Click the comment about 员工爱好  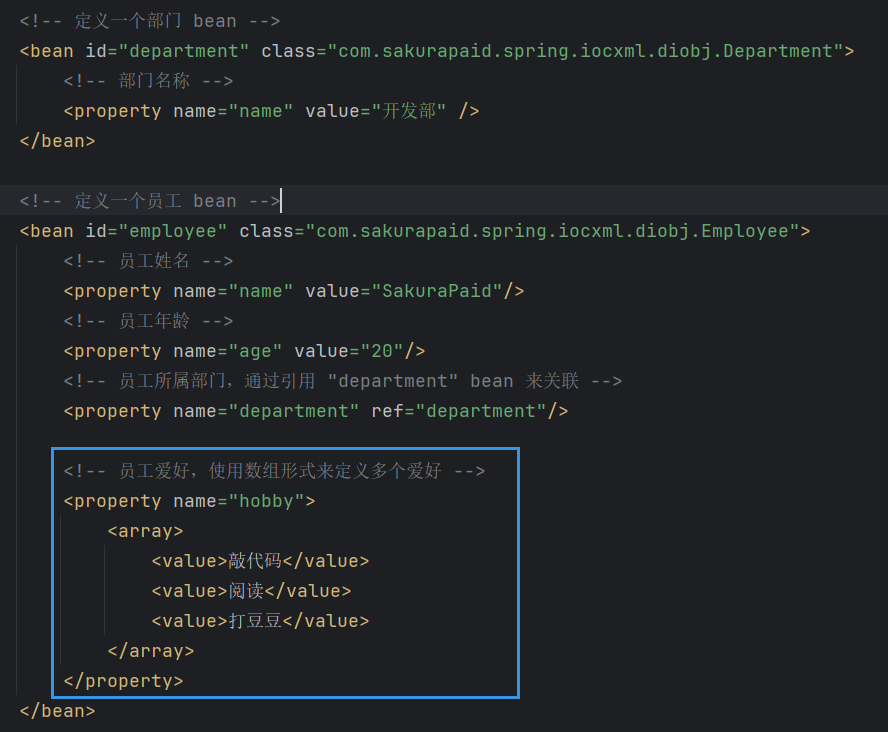(x=274, y=471)
